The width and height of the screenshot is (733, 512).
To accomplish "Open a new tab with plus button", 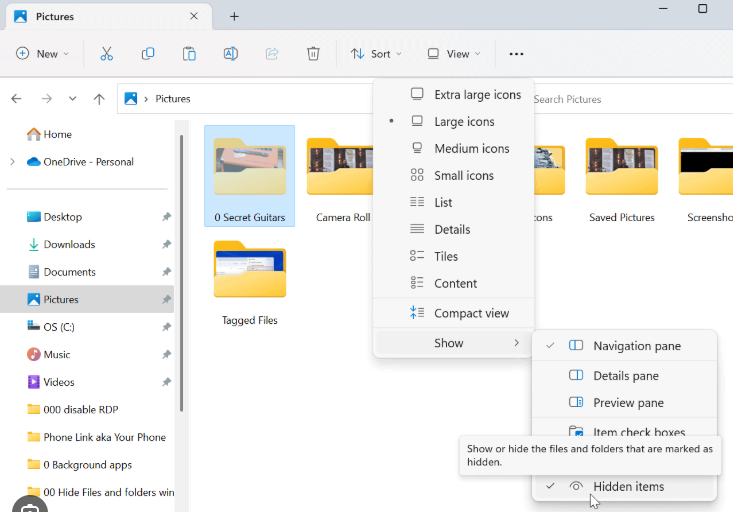I will pos(234,16).
